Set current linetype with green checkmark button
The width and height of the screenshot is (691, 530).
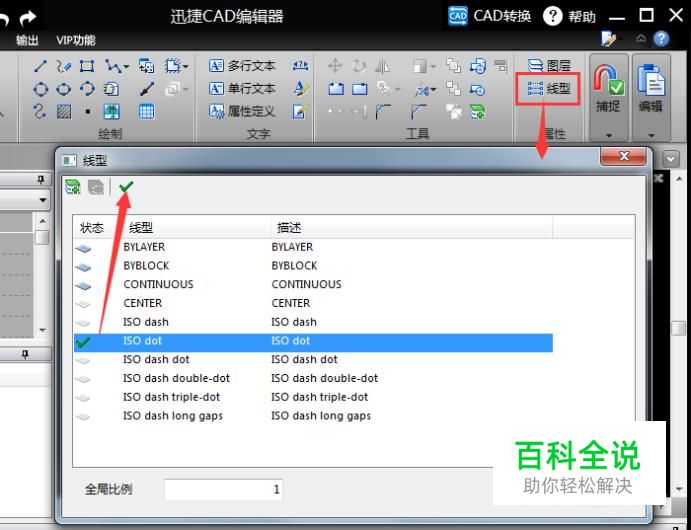pyautogui.click(x=126, y=187)
